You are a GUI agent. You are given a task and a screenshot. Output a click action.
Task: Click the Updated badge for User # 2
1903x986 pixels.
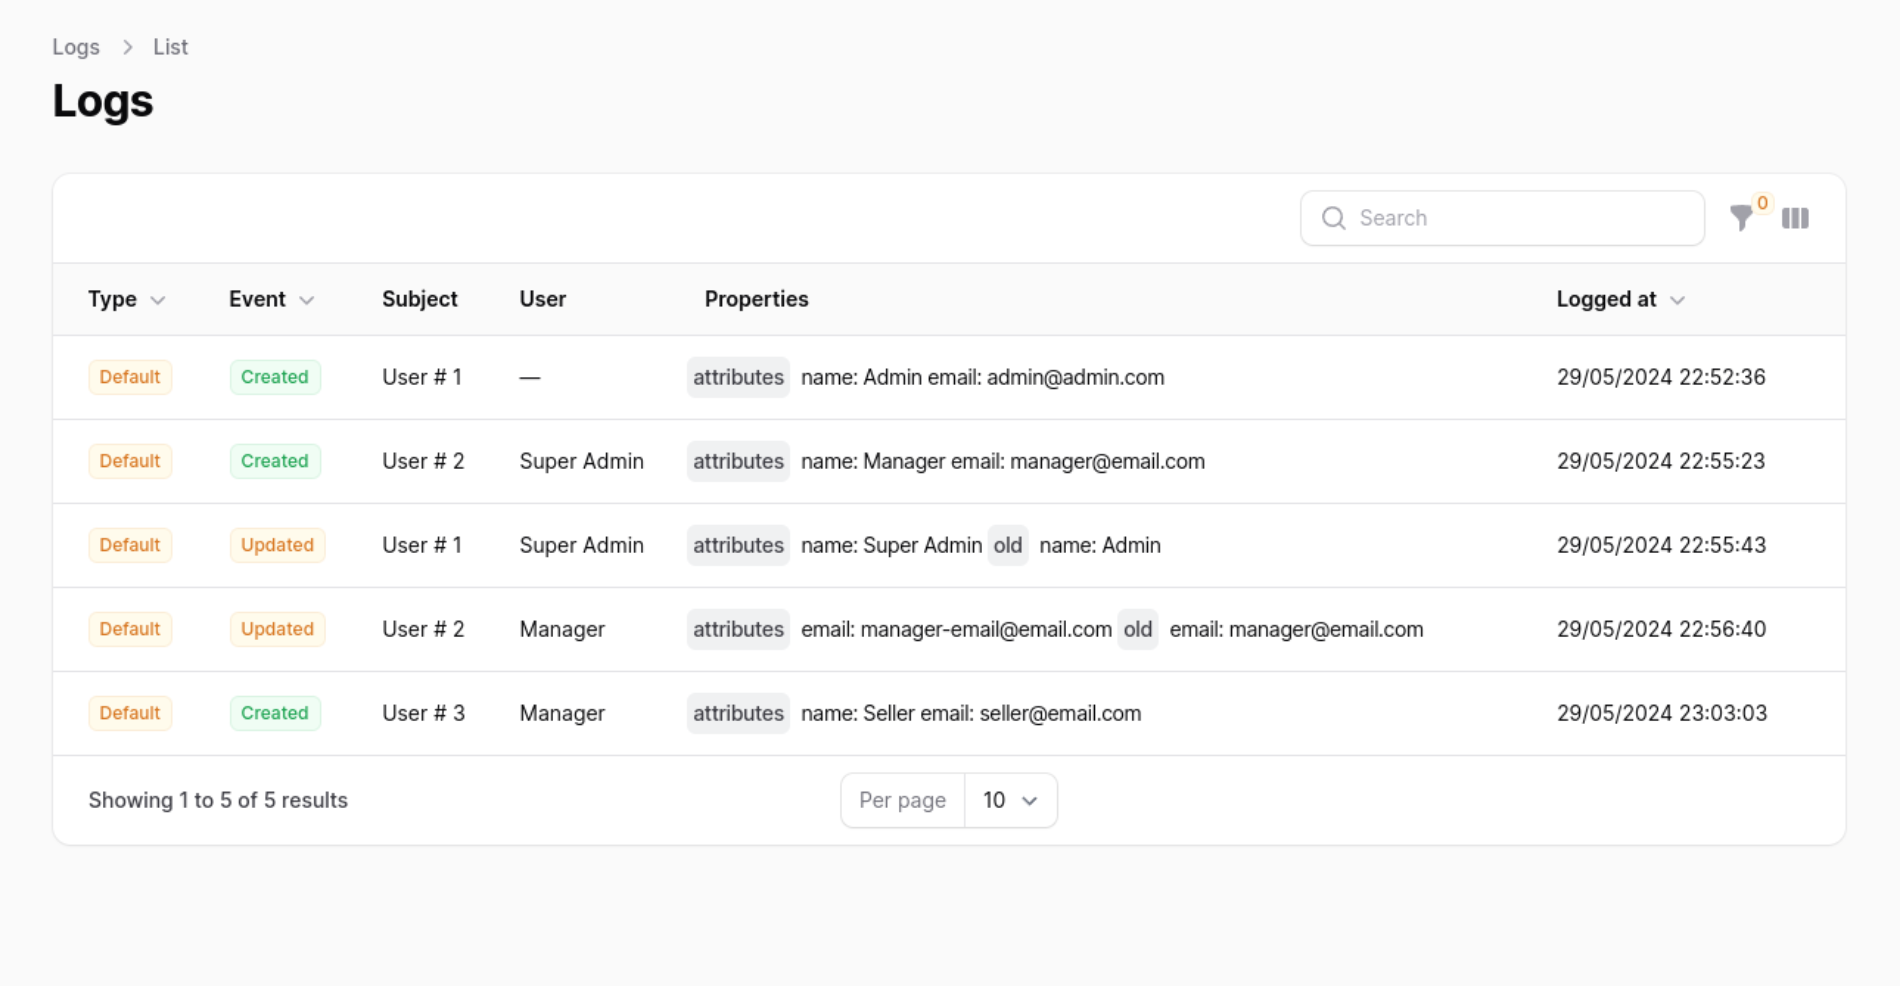coord(277,629)
